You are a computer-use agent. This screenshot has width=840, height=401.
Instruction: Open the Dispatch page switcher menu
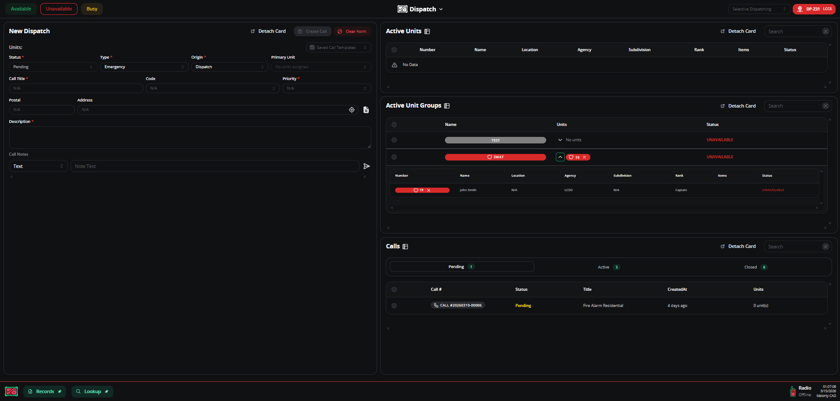pos(421,9)
